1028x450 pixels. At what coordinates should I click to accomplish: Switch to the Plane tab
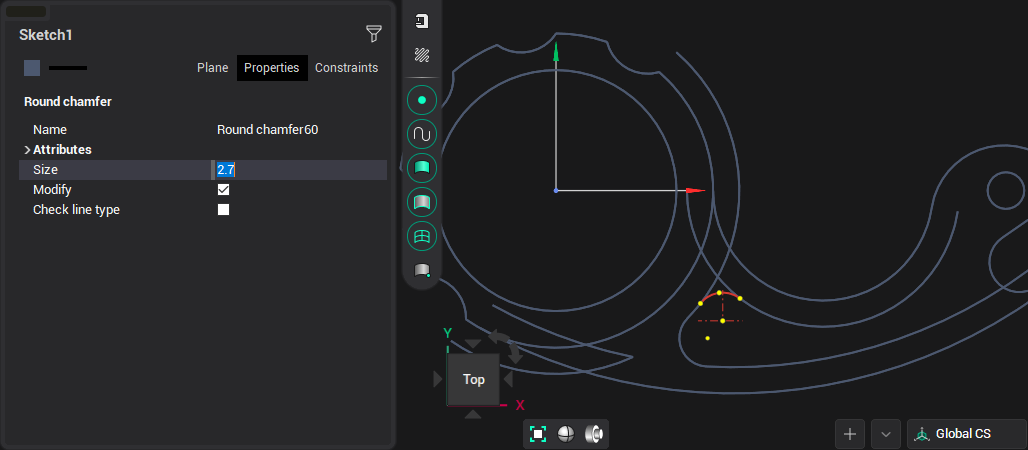pos(212,68)
